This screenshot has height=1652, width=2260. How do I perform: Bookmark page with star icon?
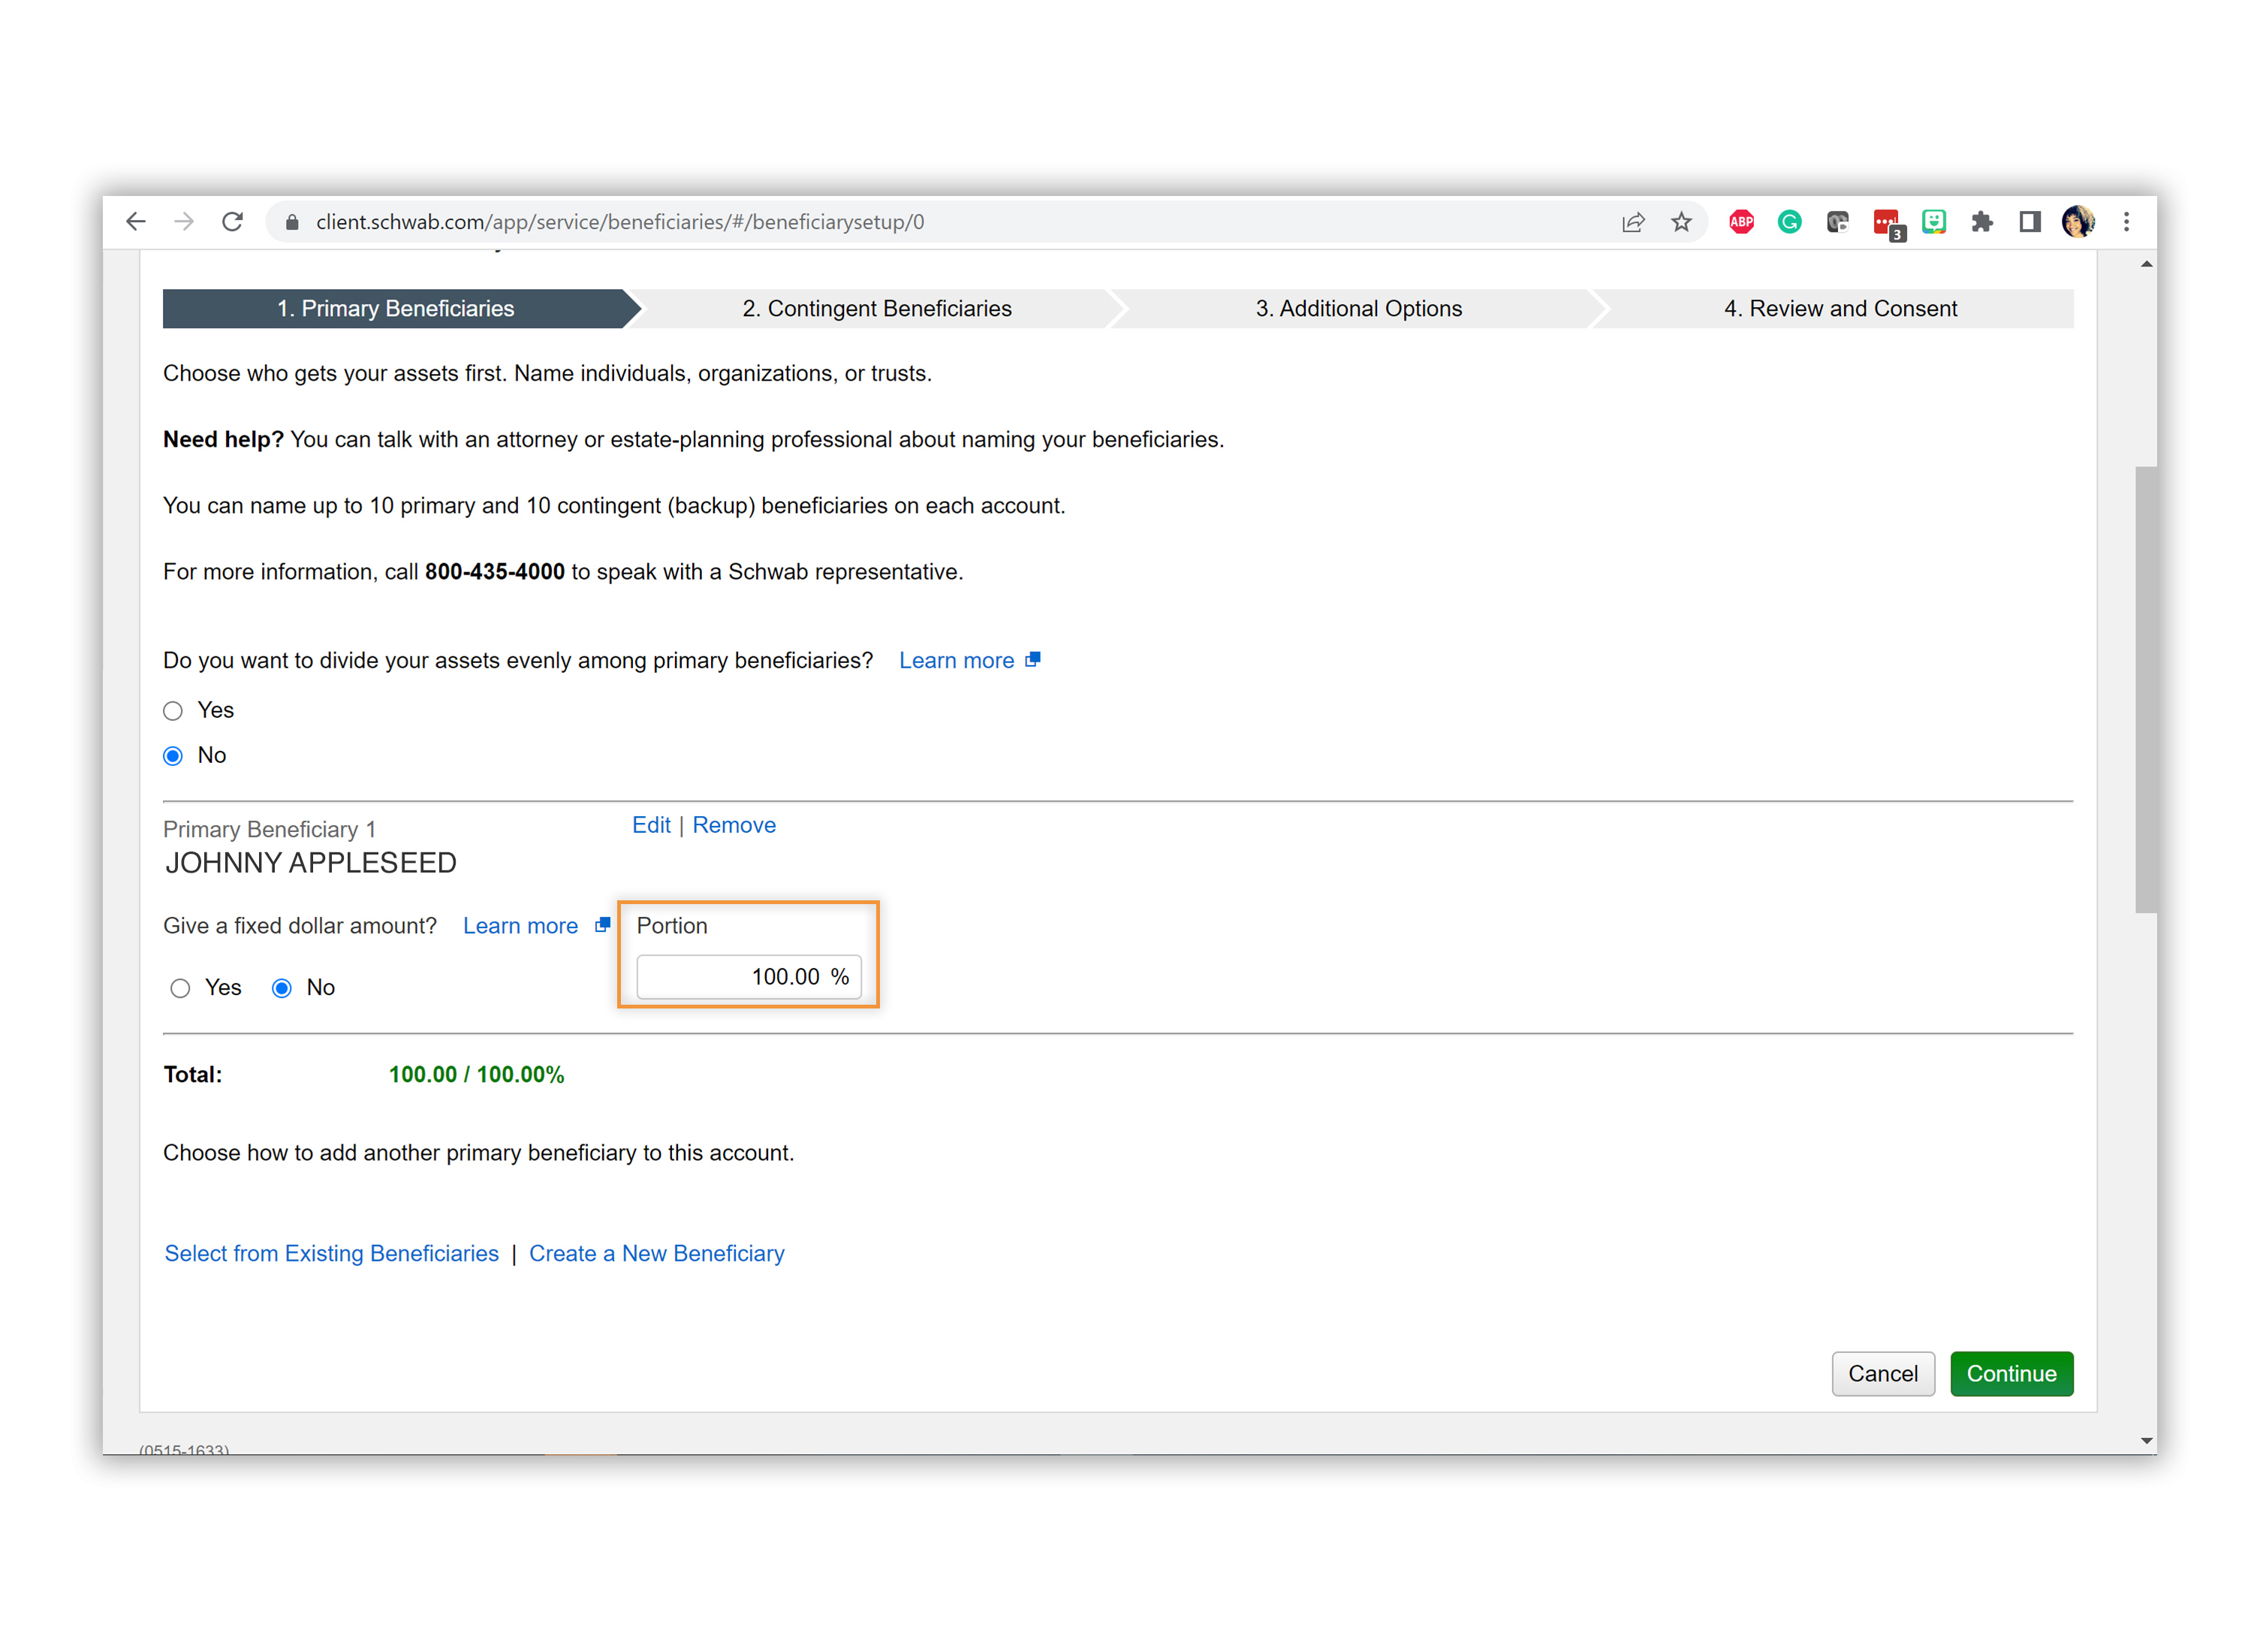1681,222
